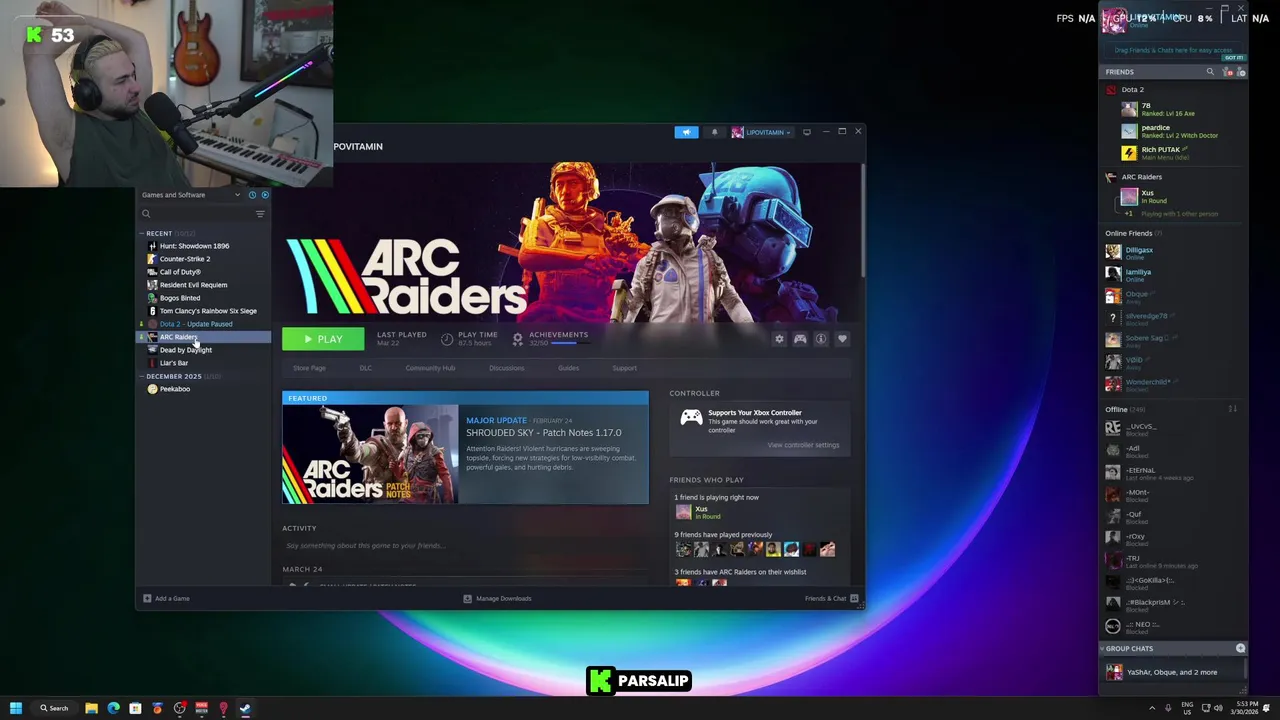Select Hunt: Showdown 1896 in library

click(x=194, y=246)
